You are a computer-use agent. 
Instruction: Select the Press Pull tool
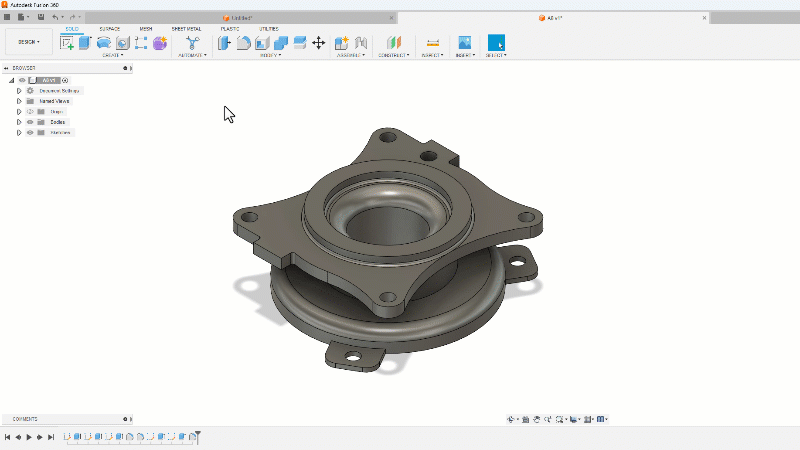tap(224, 43)
